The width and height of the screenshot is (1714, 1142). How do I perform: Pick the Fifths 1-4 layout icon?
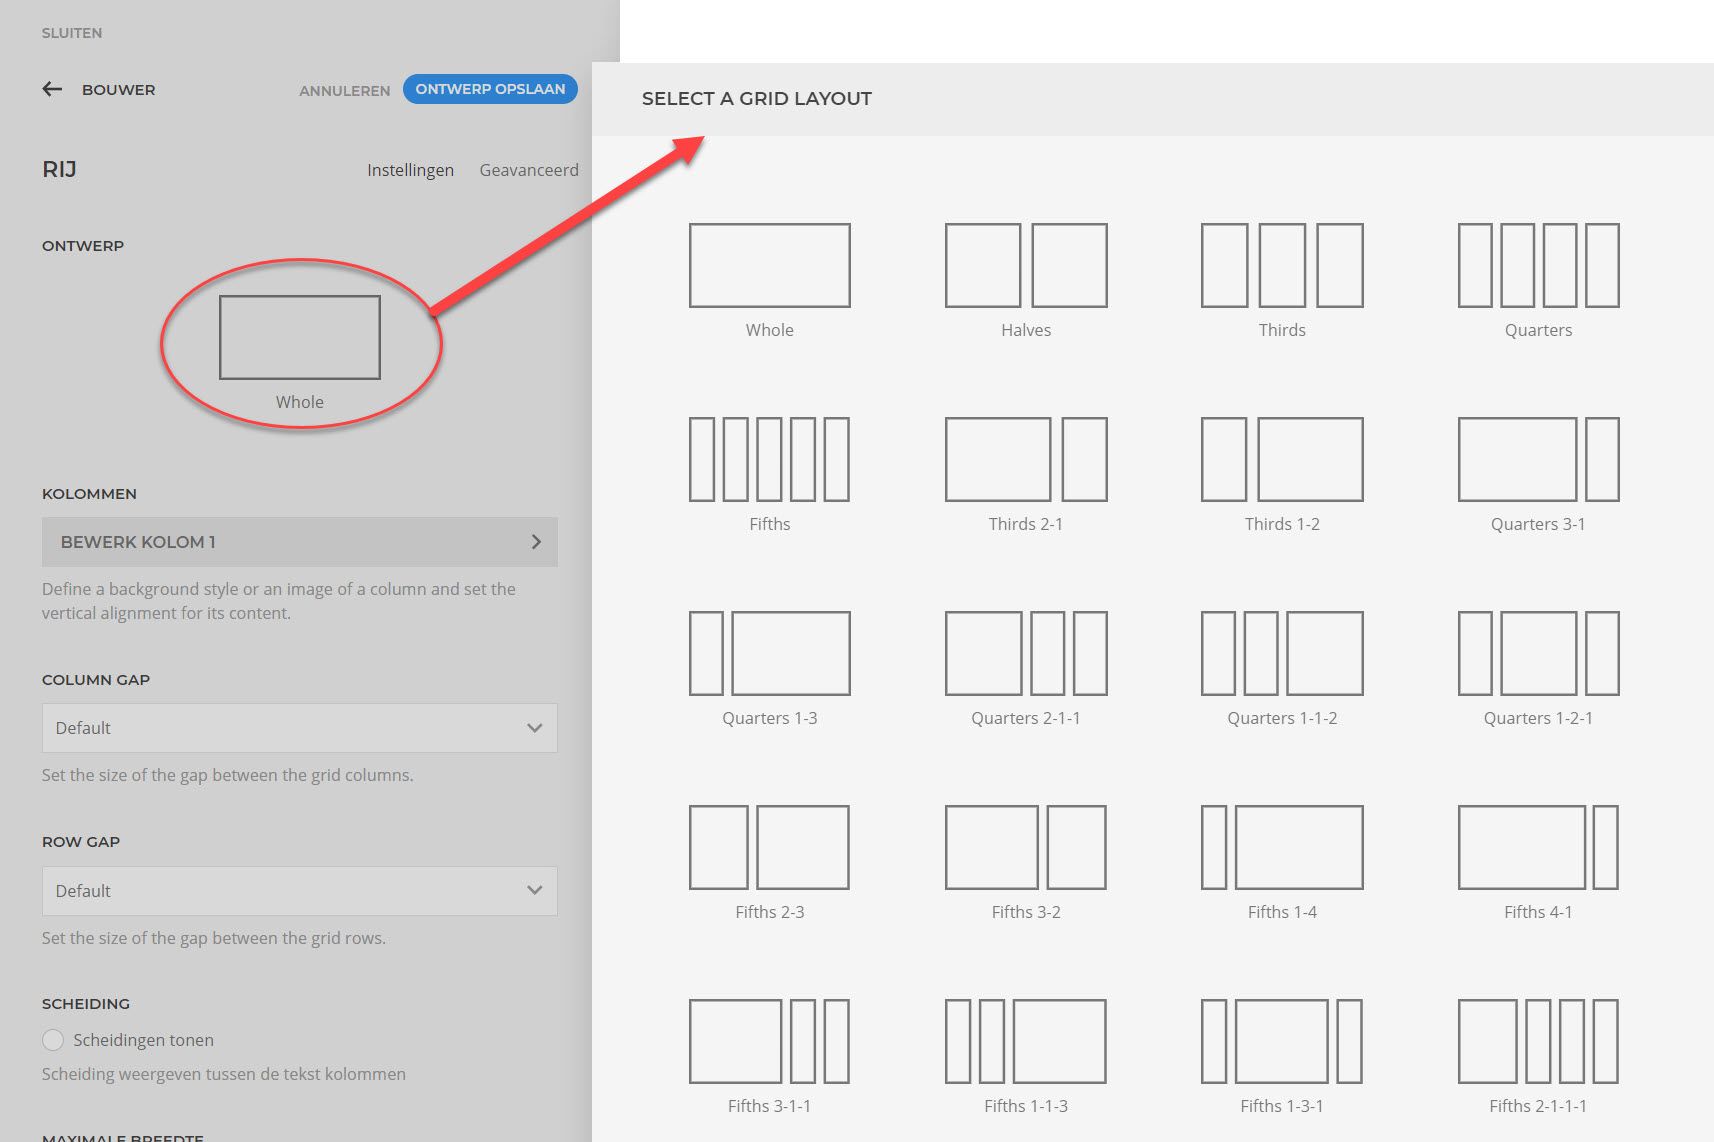(x=1282, y=847)
